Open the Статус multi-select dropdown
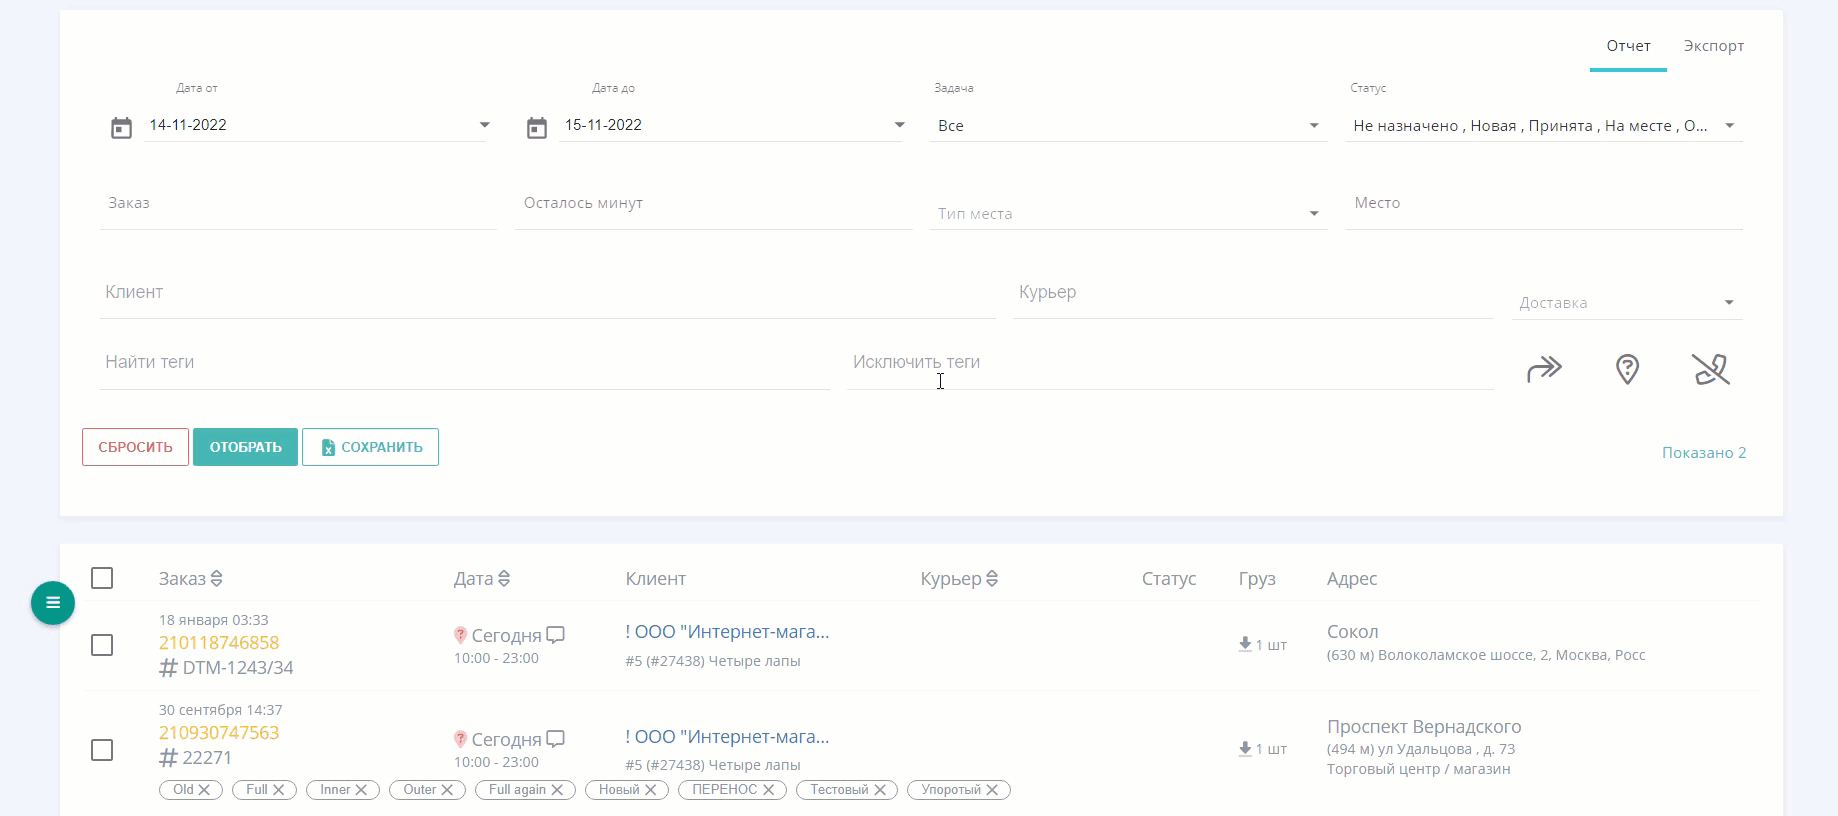This screenshot has width=1838, height=816. click(1543, 126)
